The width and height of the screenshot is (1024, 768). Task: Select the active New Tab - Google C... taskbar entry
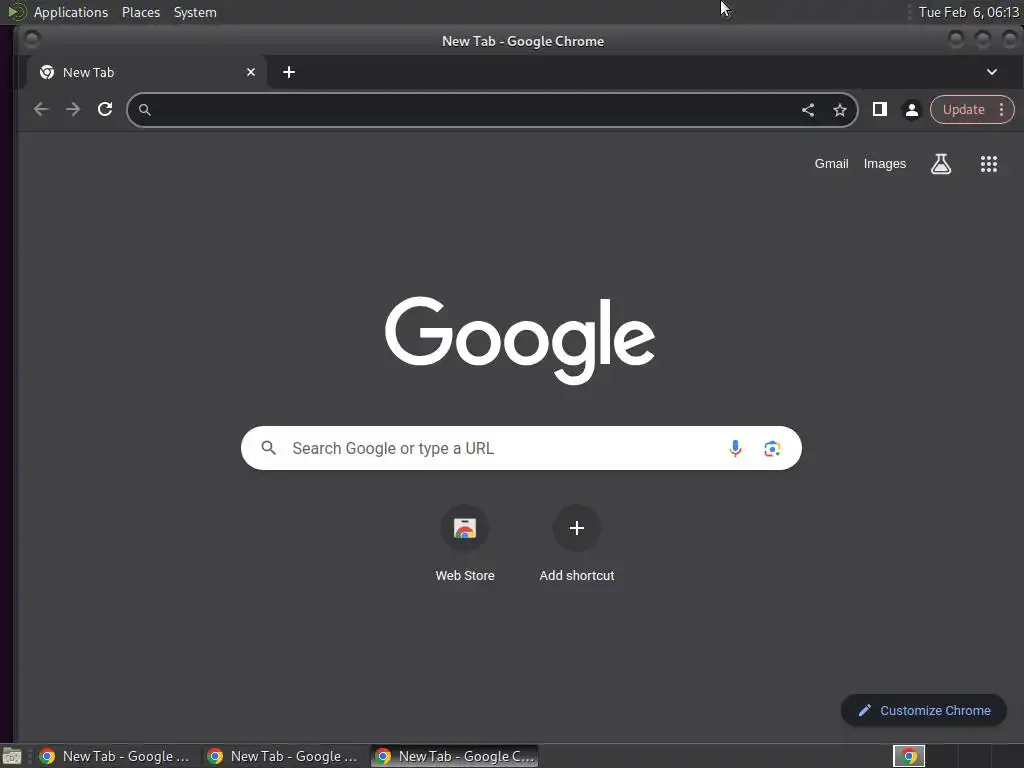point(455,756)
